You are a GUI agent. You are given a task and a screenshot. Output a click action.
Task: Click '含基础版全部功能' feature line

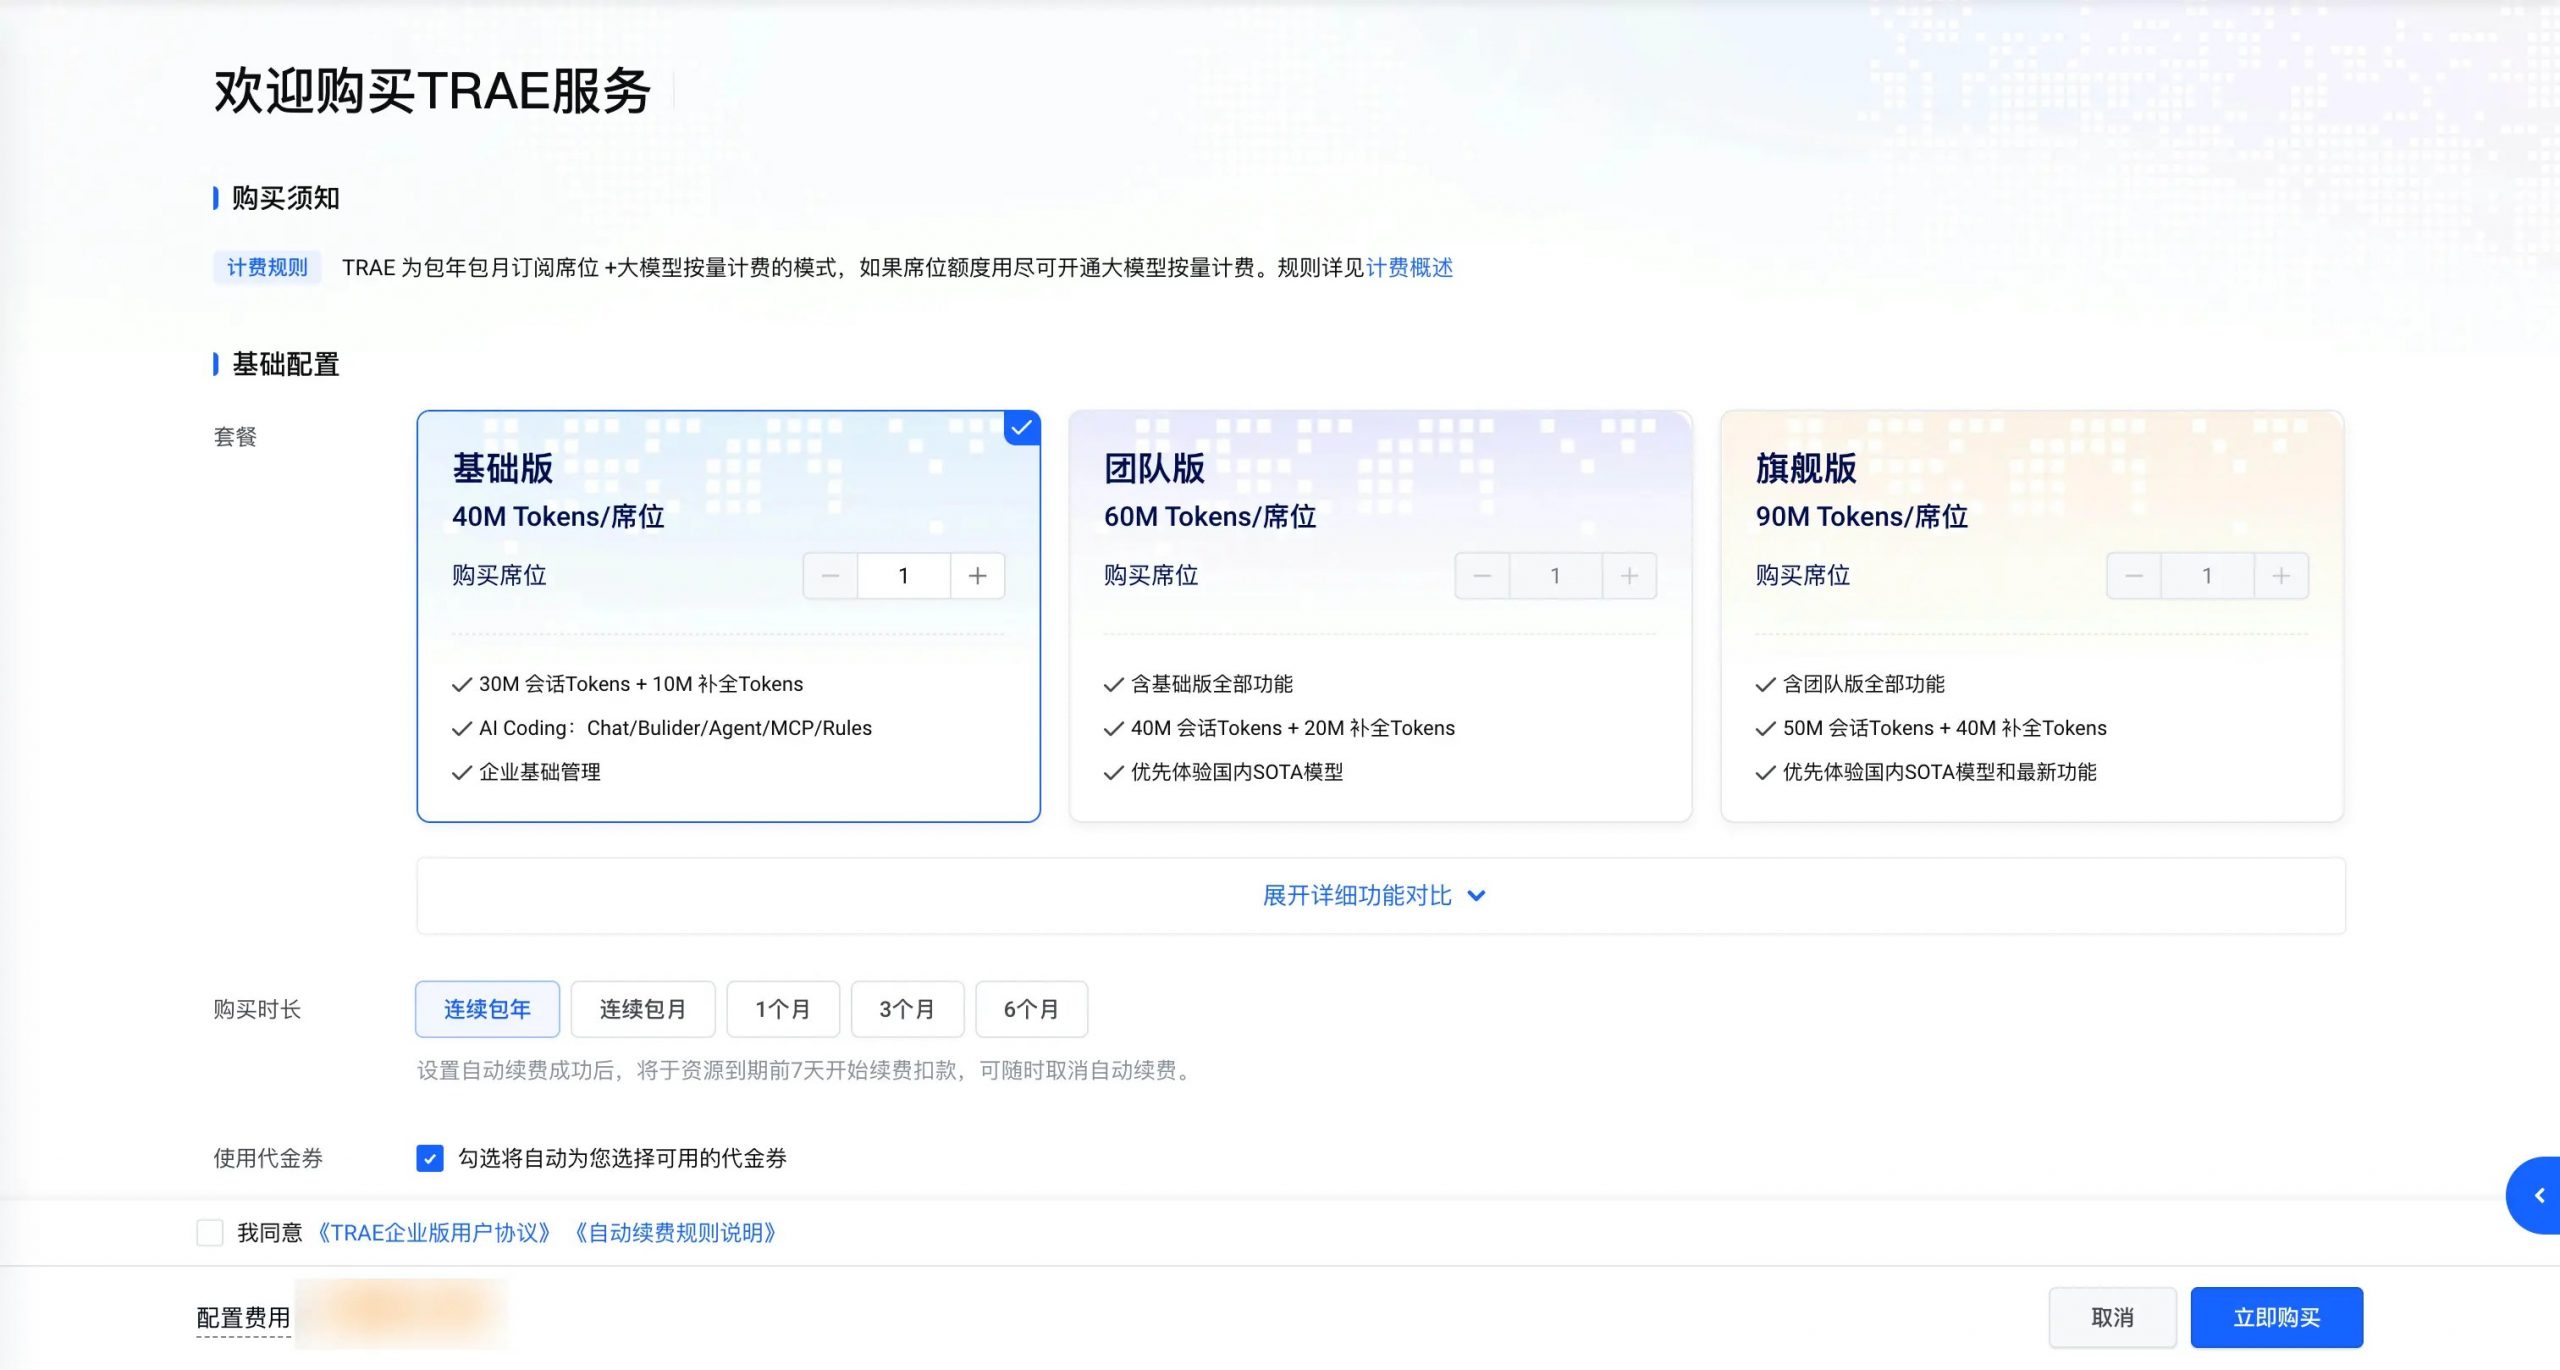point(1212,684)
